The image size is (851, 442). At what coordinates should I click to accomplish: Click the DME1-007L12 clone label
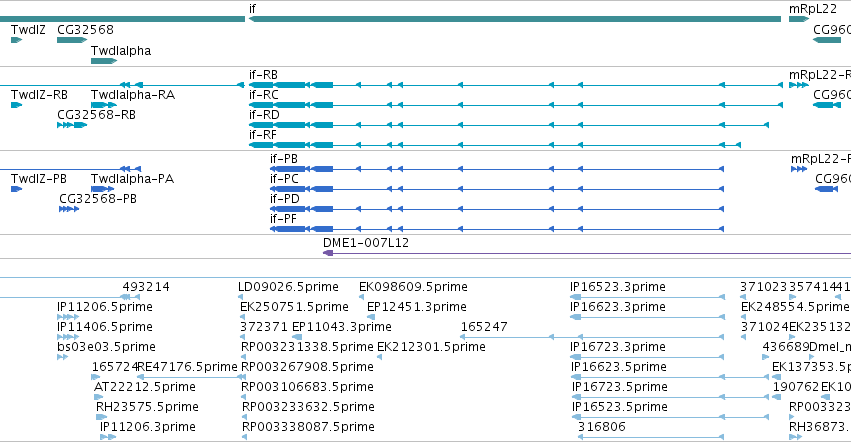366,243
